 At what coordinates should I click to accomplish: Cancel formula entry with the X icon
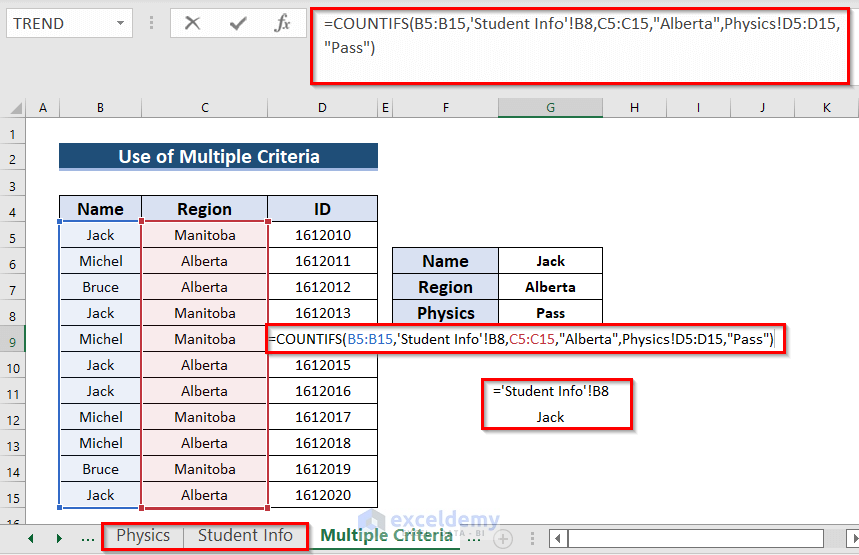[x=192, y=23]
